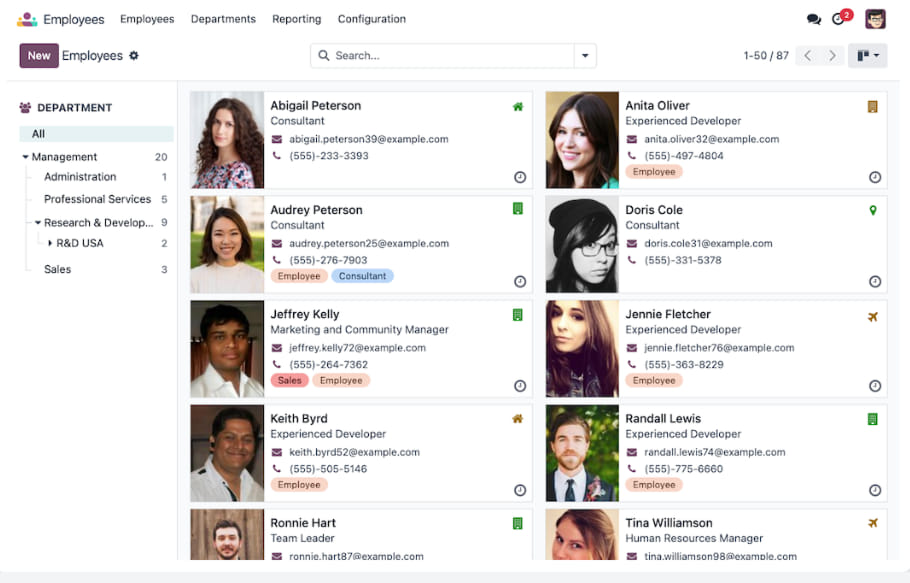
Task: Click the activity clock on Audrey Peterson's card
Action: 520,282
